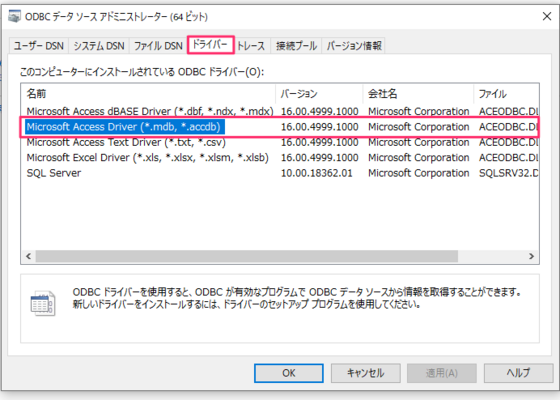The width and height of the screenshot is (560, 400).
Task: Confirm with the OK button
Action: coord(289,373)
